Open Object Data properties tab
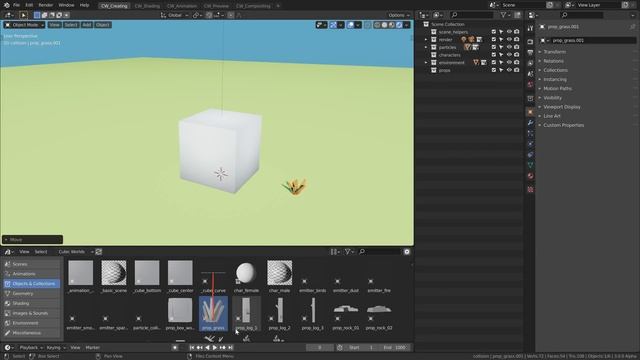 (530, 165)
